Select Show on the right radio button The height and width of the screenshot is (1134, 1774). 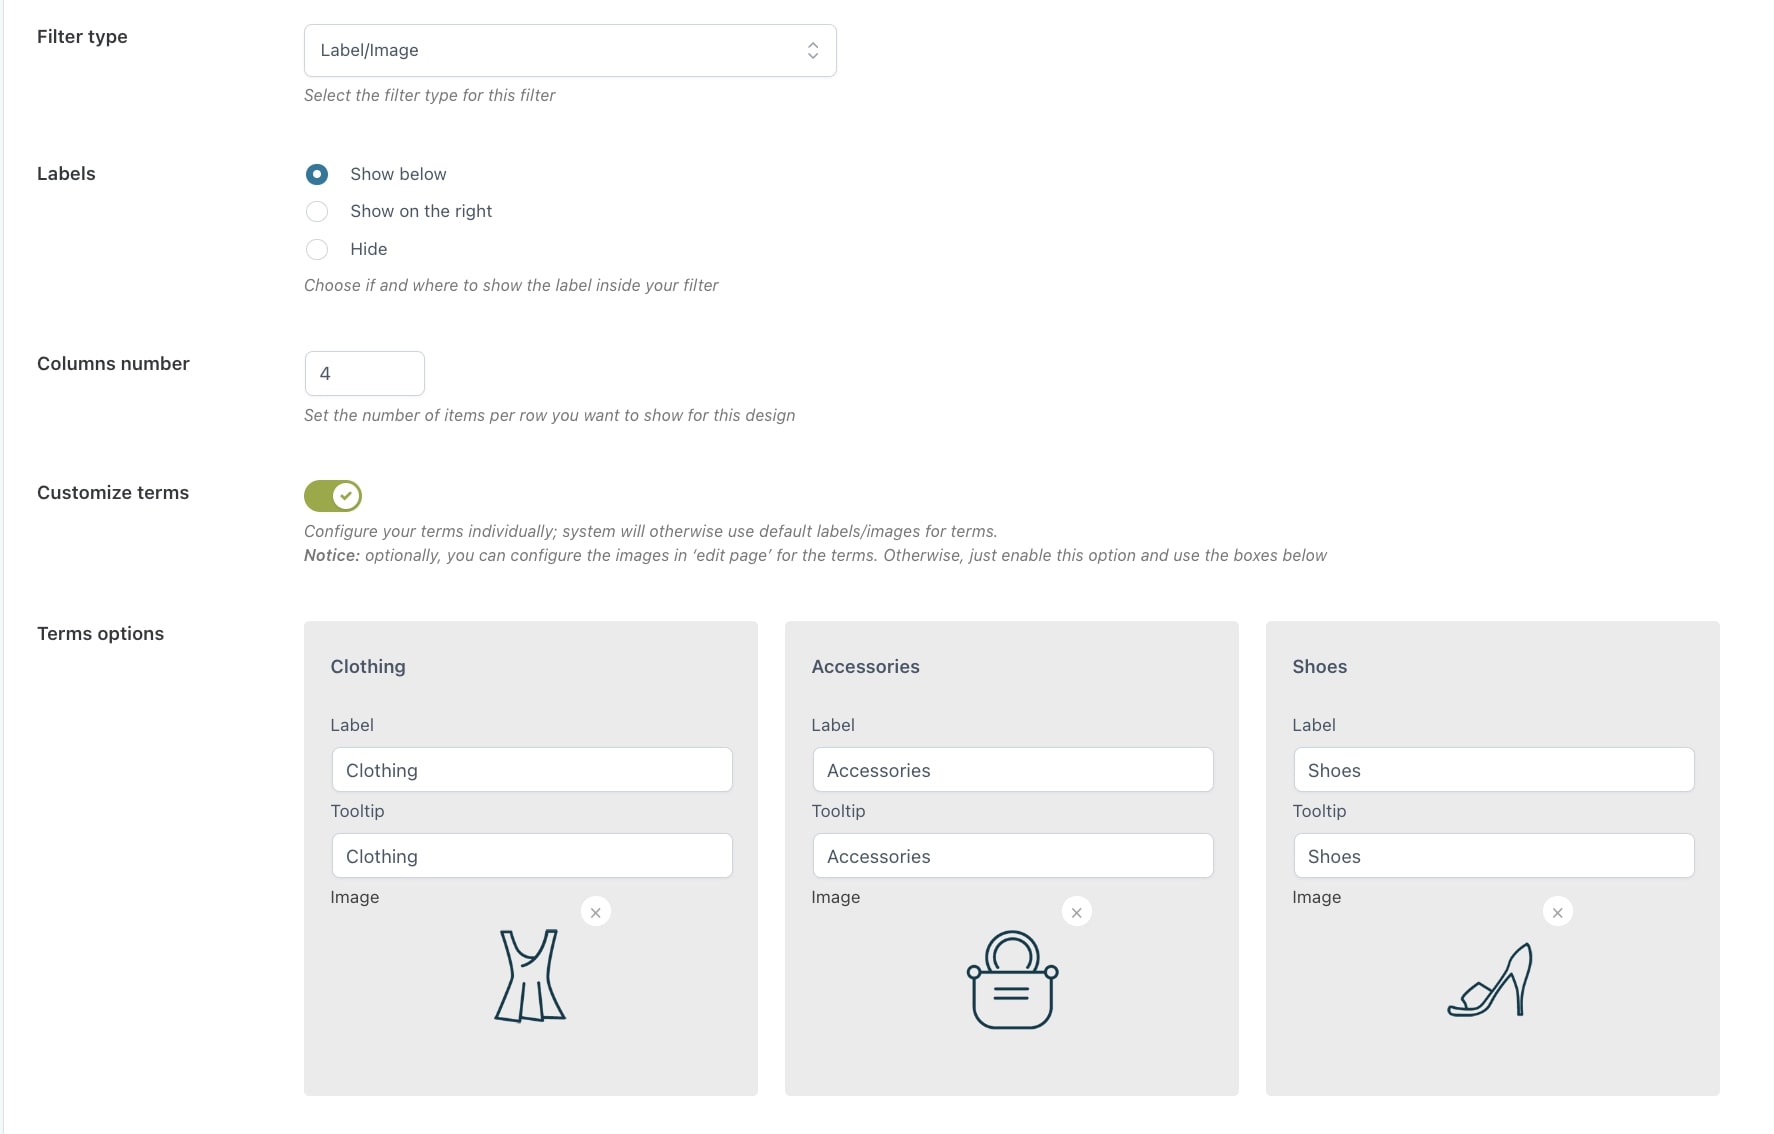317,211
